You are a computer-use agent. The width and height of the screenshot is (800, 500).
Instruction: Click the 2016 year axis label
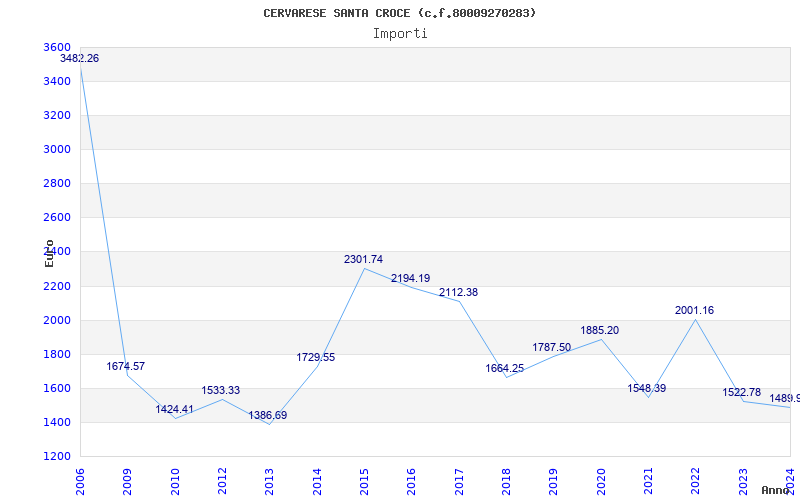click(x=412, y=481)
